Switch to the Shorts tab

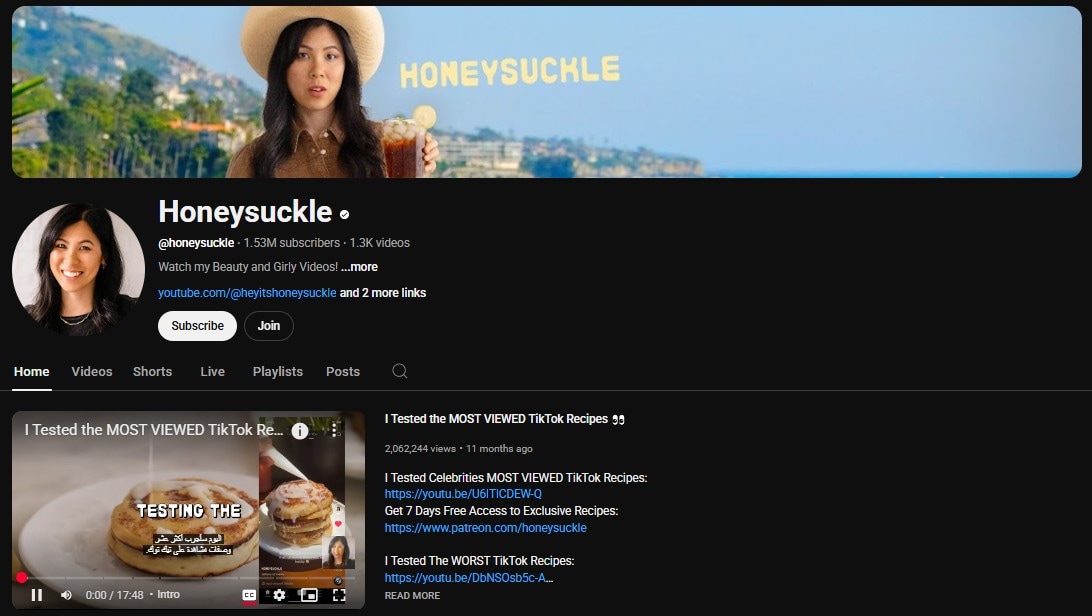click(153, 372)
